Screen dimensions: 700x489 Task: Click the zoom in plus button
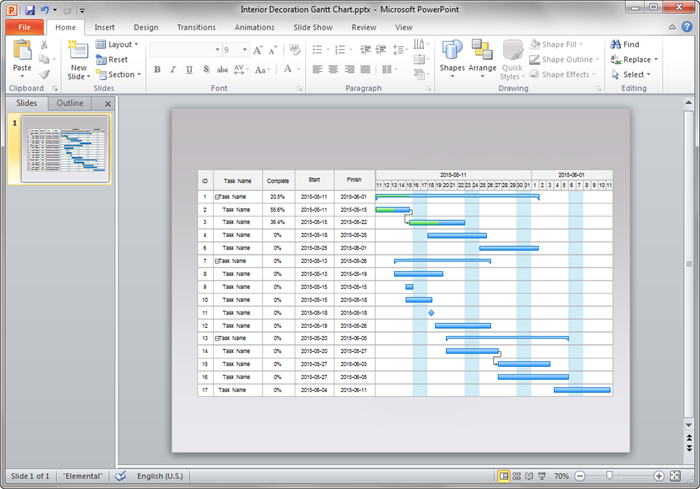pos(659,476)
